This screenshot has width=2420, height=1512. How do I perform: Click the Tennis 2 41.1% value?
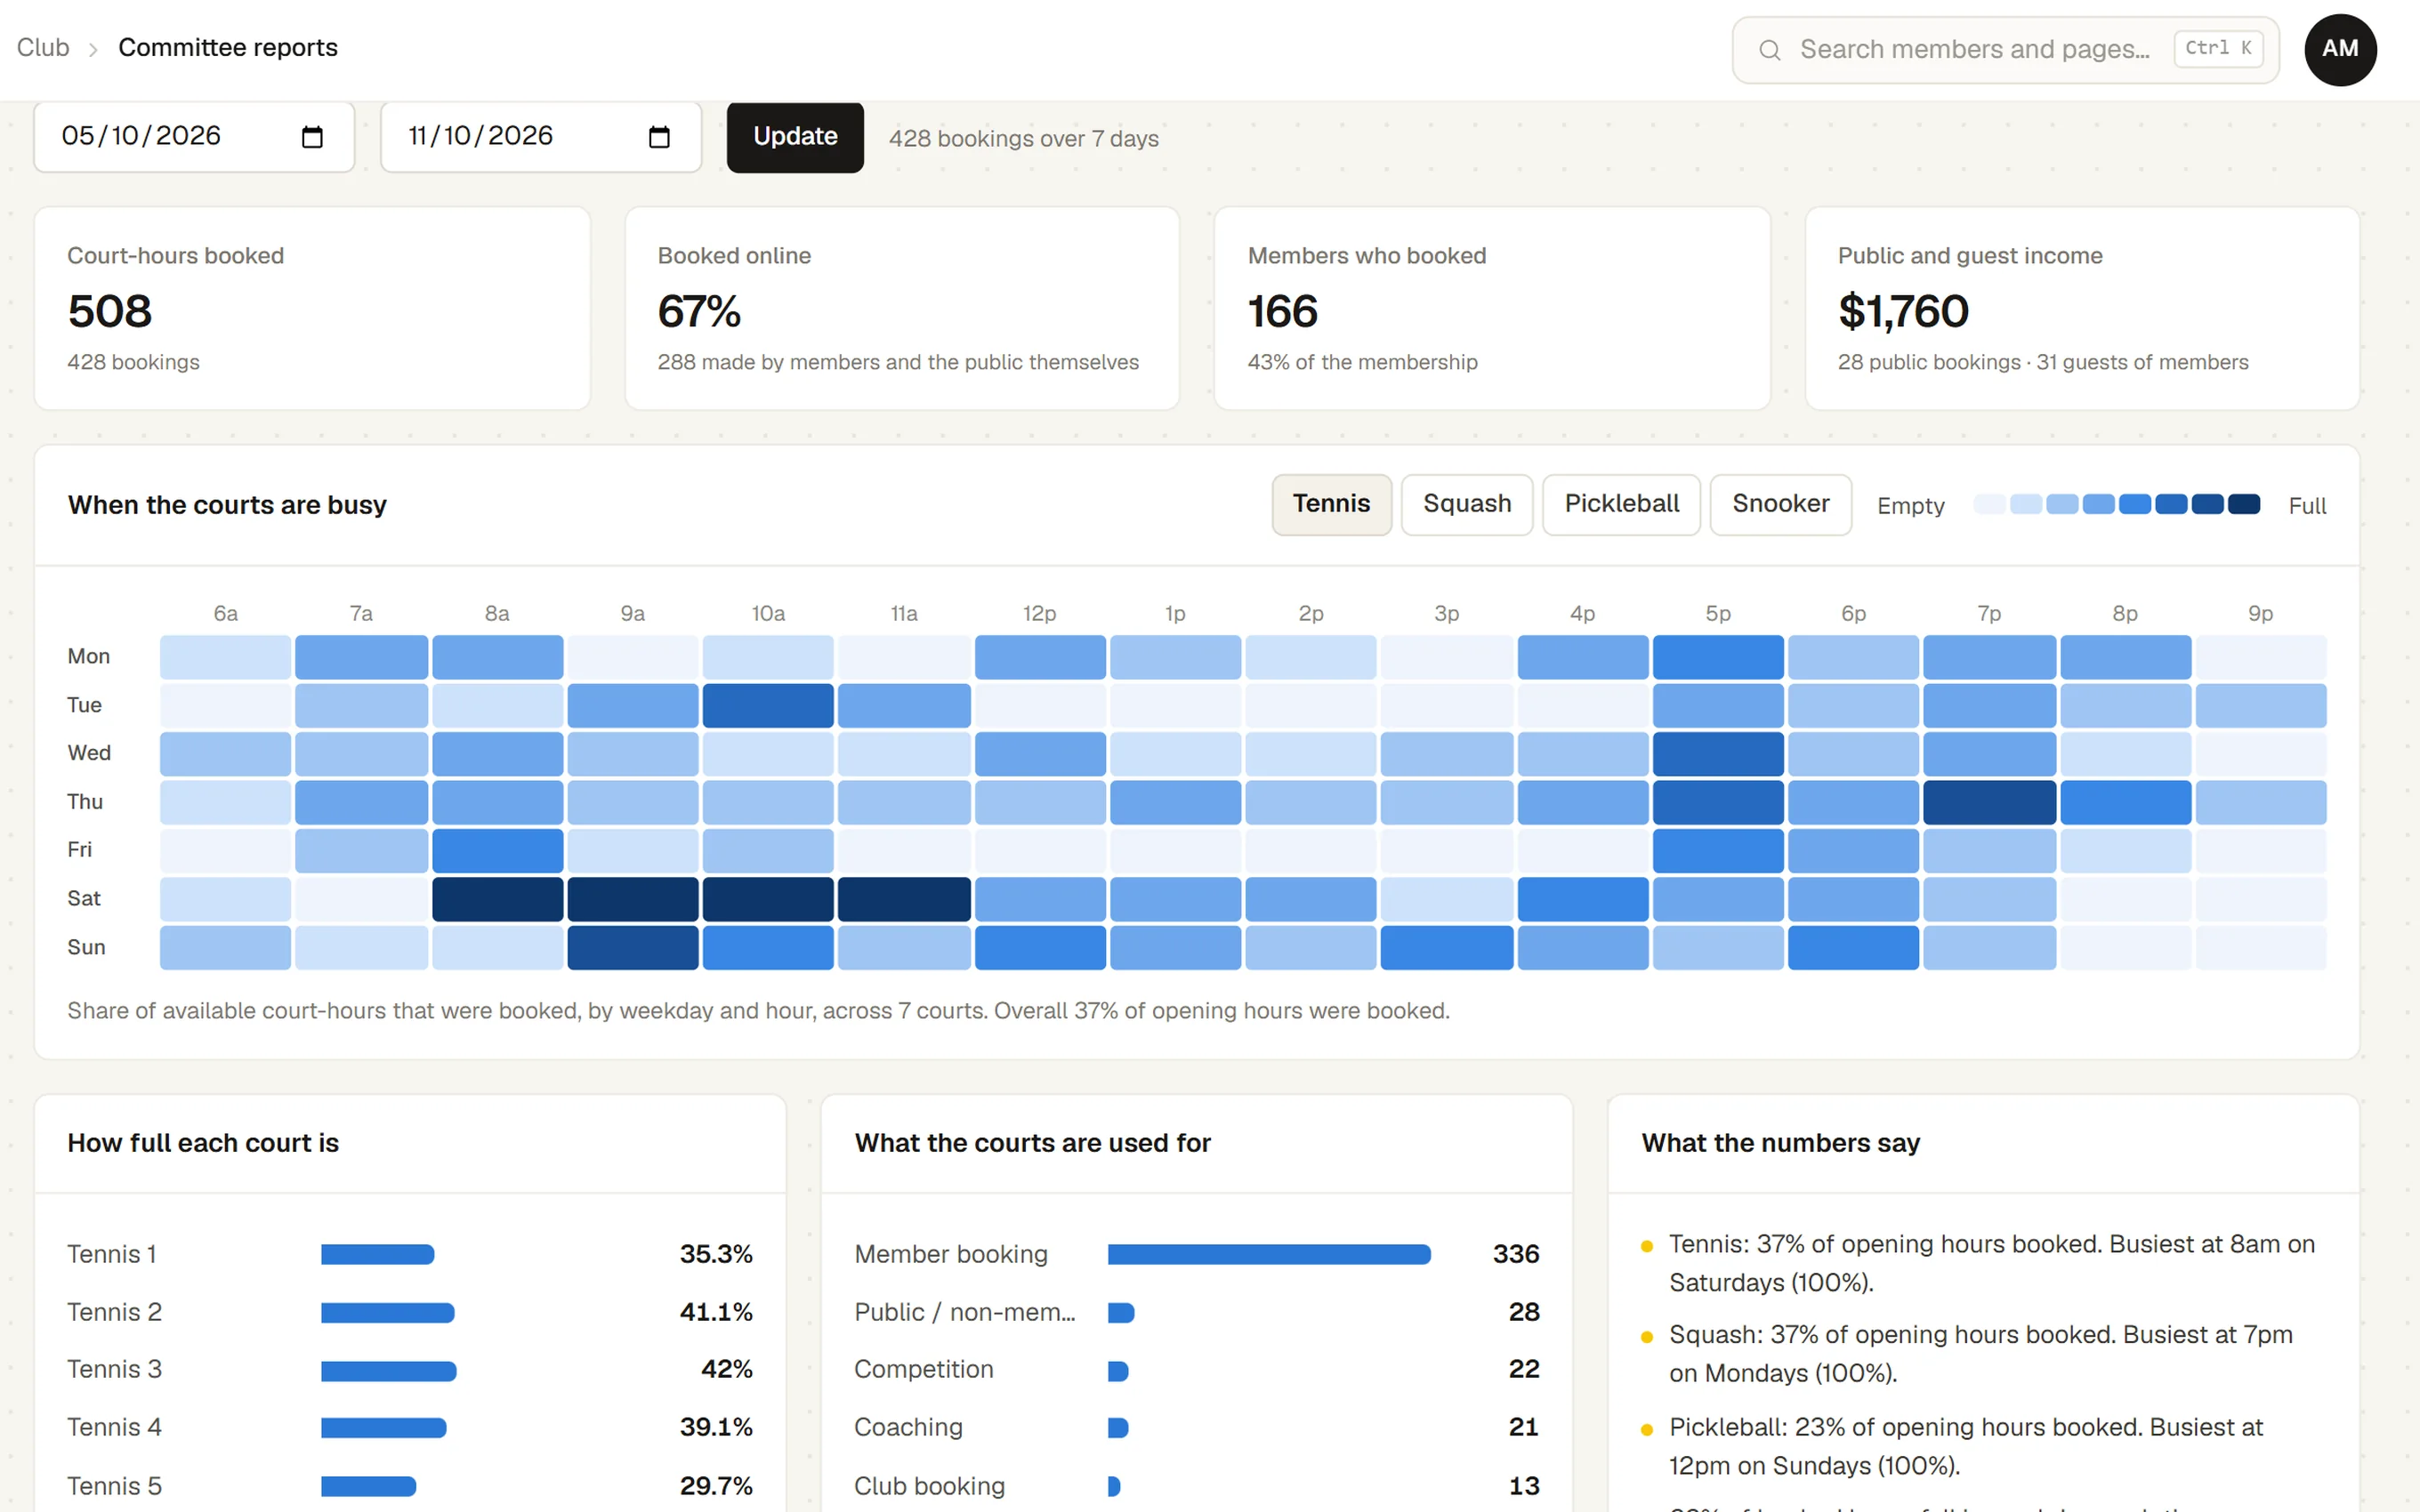pos(716,1312)
